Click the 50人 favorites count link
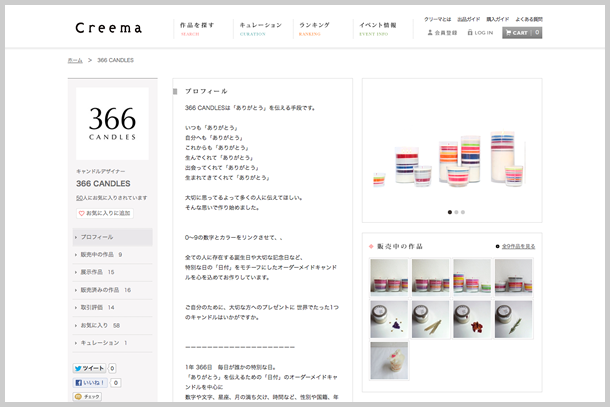The image size is (610, 407). 79,198
